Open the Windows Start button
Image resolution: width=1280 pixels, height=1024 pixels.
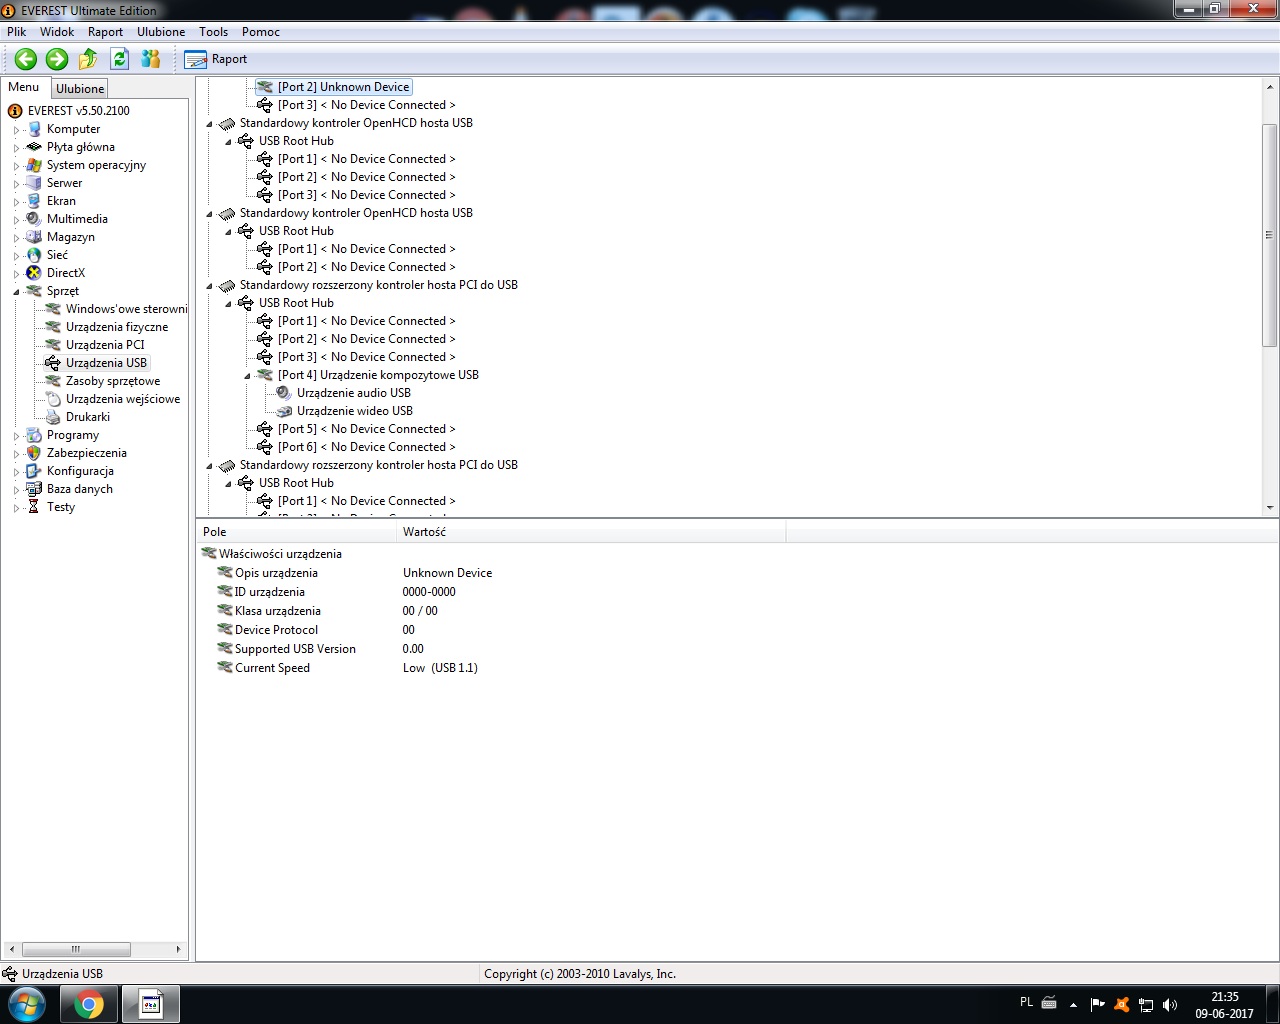tap(27, 1004)
